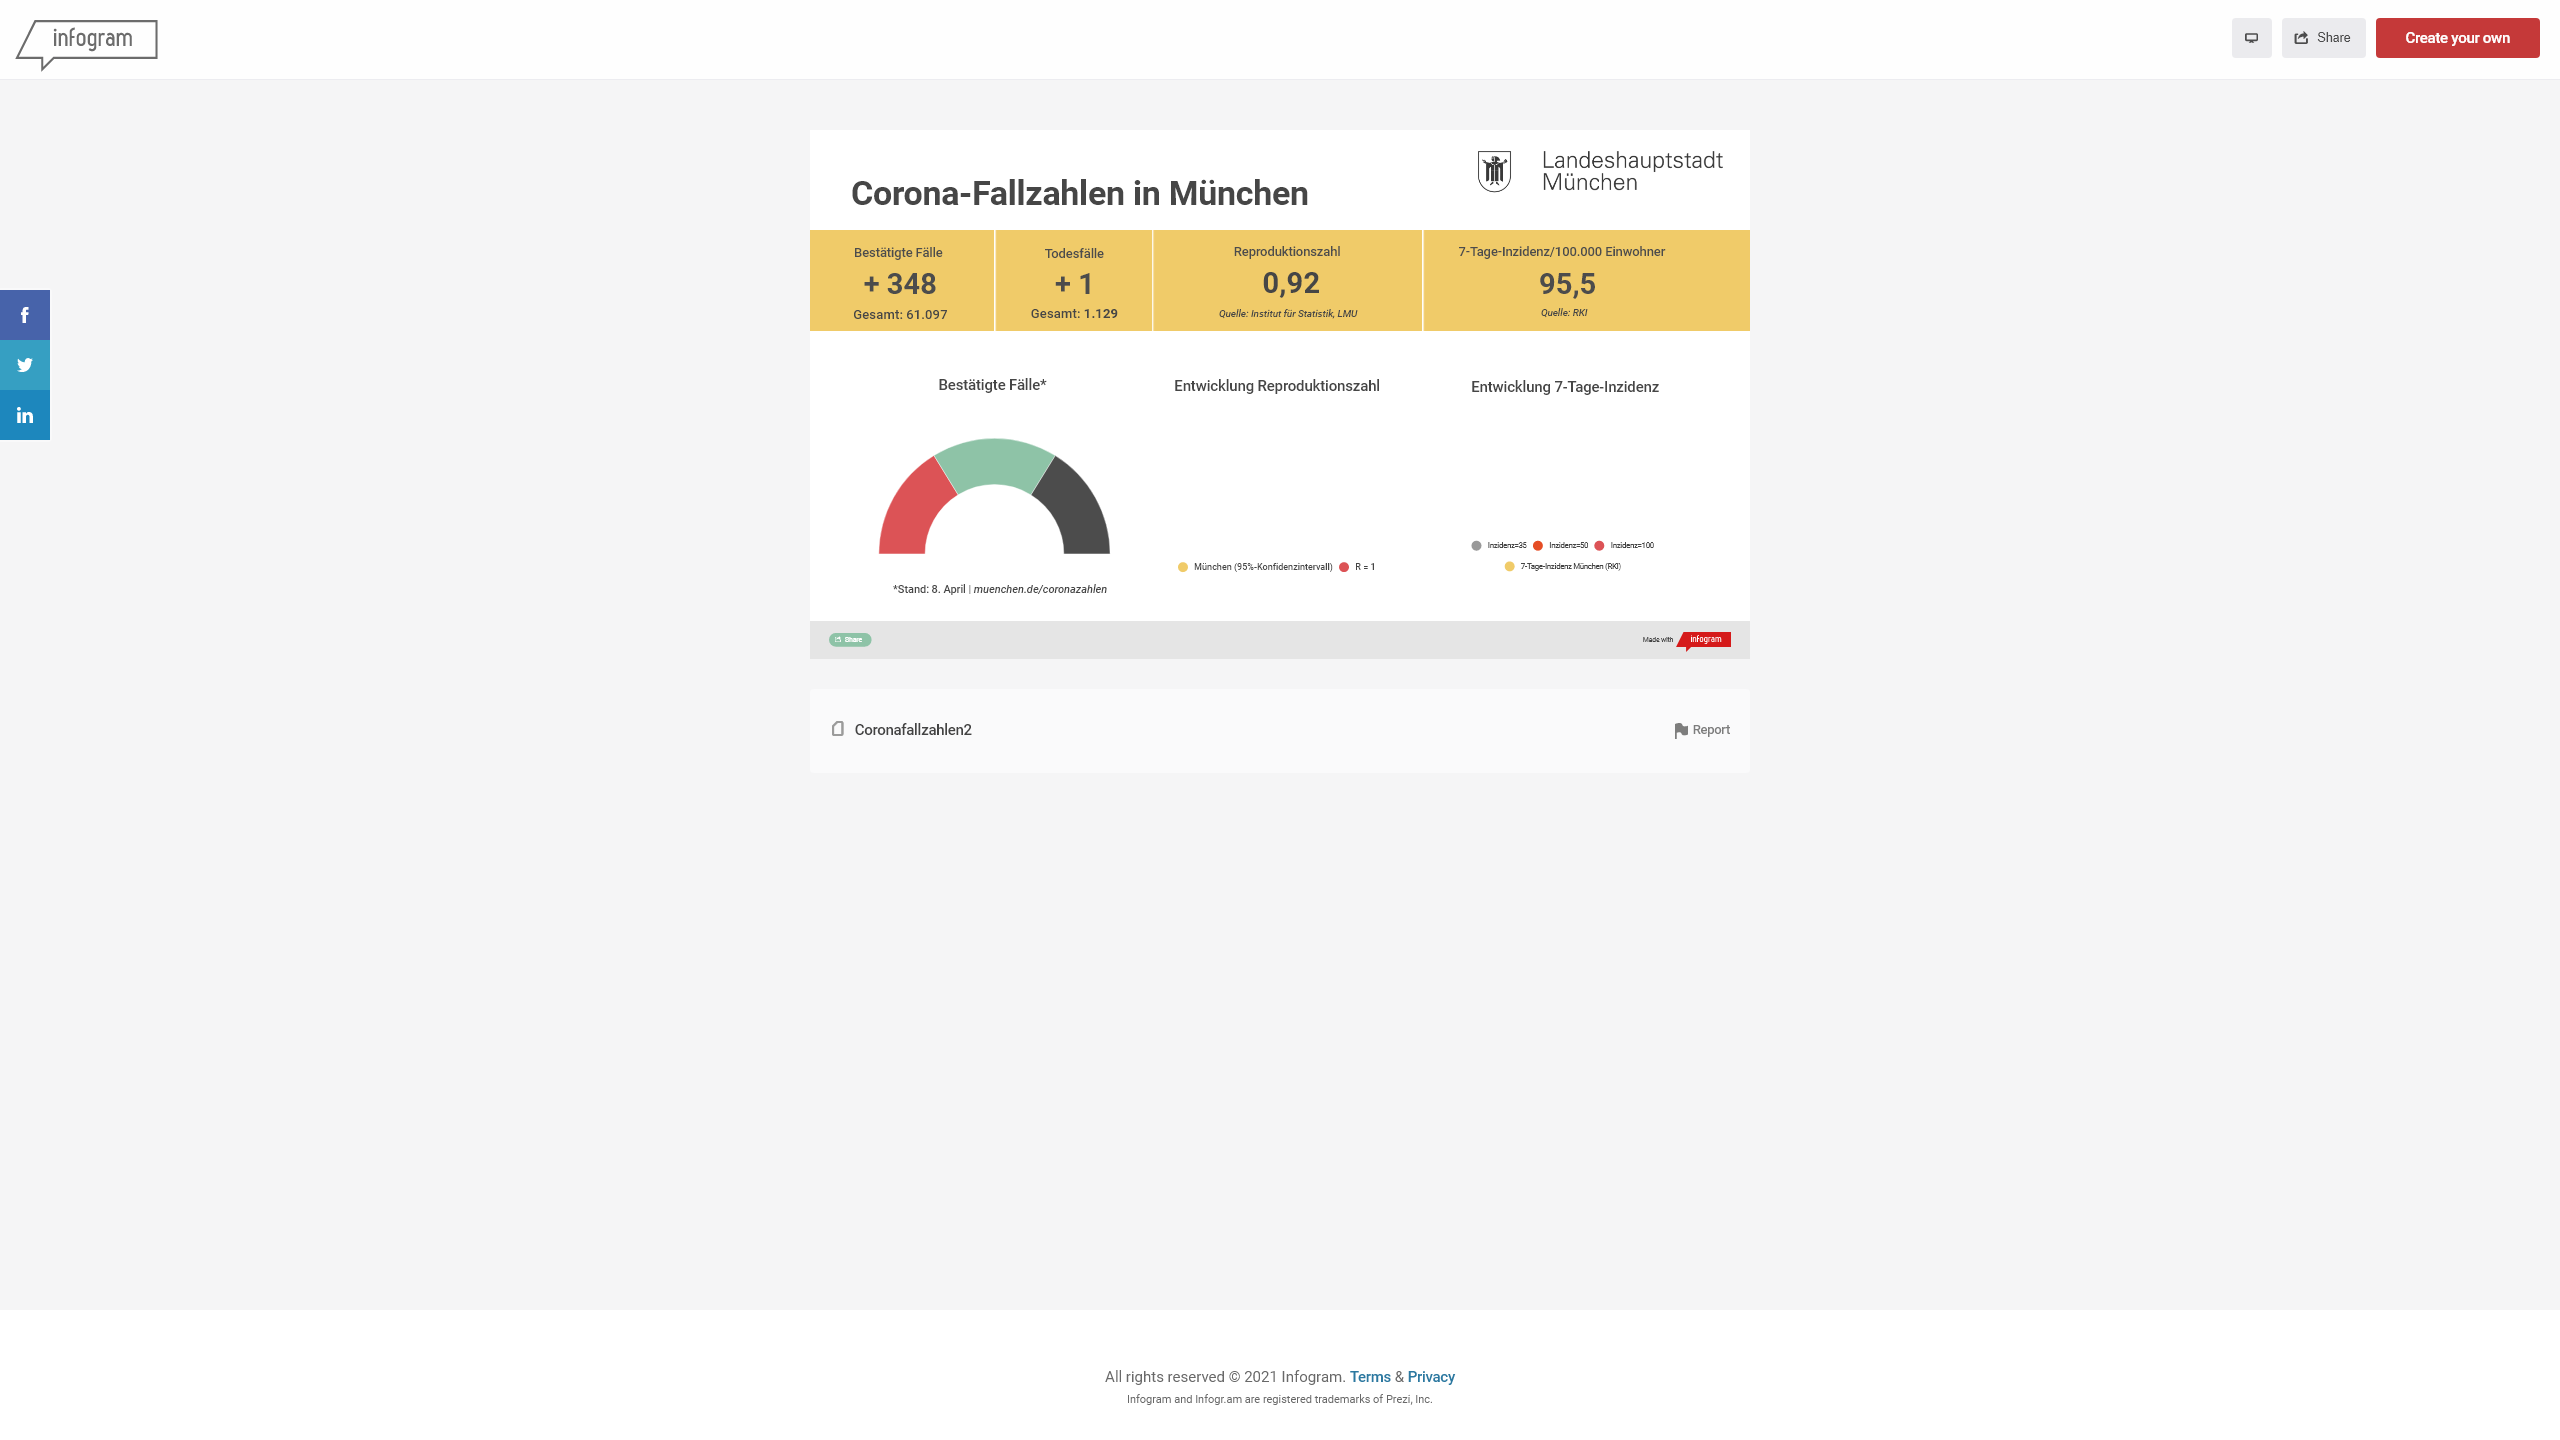Share on LinkedIn sidebar icon
The height and width of the screenshot is (1440, 2560).
click(25, 415)
